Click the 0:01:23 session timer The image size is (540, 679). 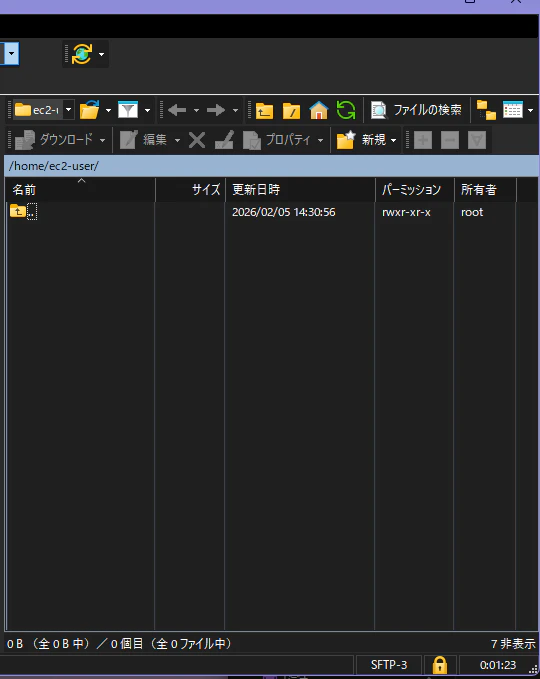(x=498, y=665)
